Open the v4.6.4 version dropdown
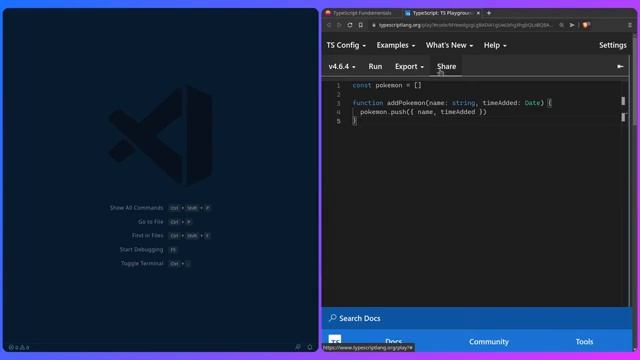The image size is (640, 360). (342, 67)
